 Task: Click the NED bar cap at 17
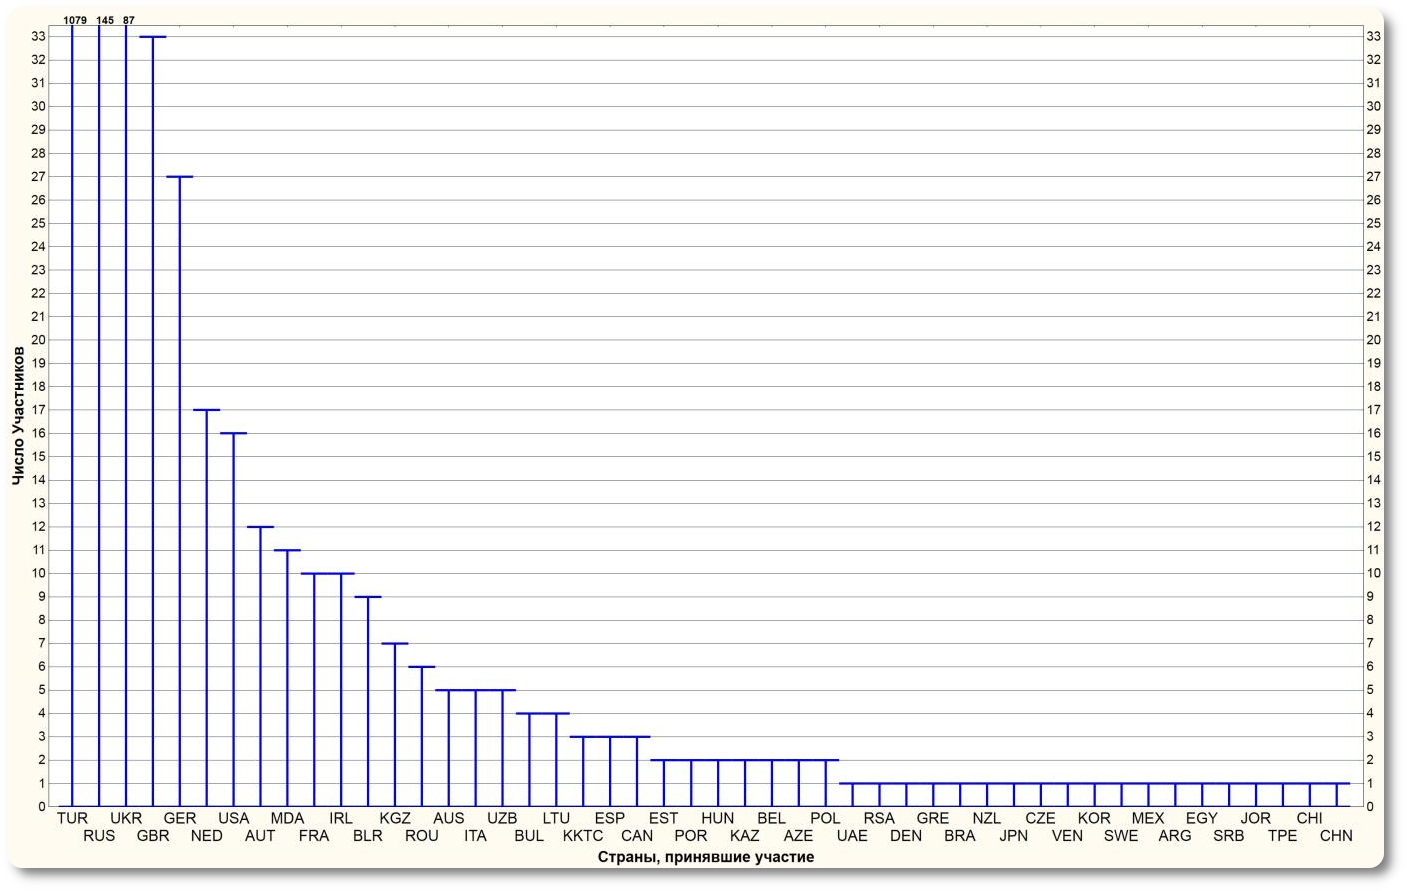(207, 410)
